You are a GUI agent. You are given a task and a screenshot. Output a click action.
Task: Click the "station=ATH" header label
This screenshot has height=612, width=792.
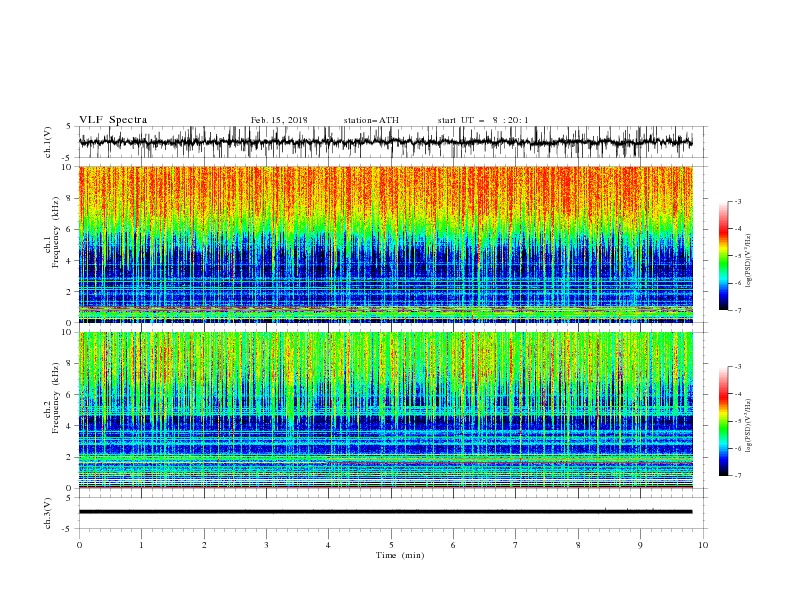(371, 120)
